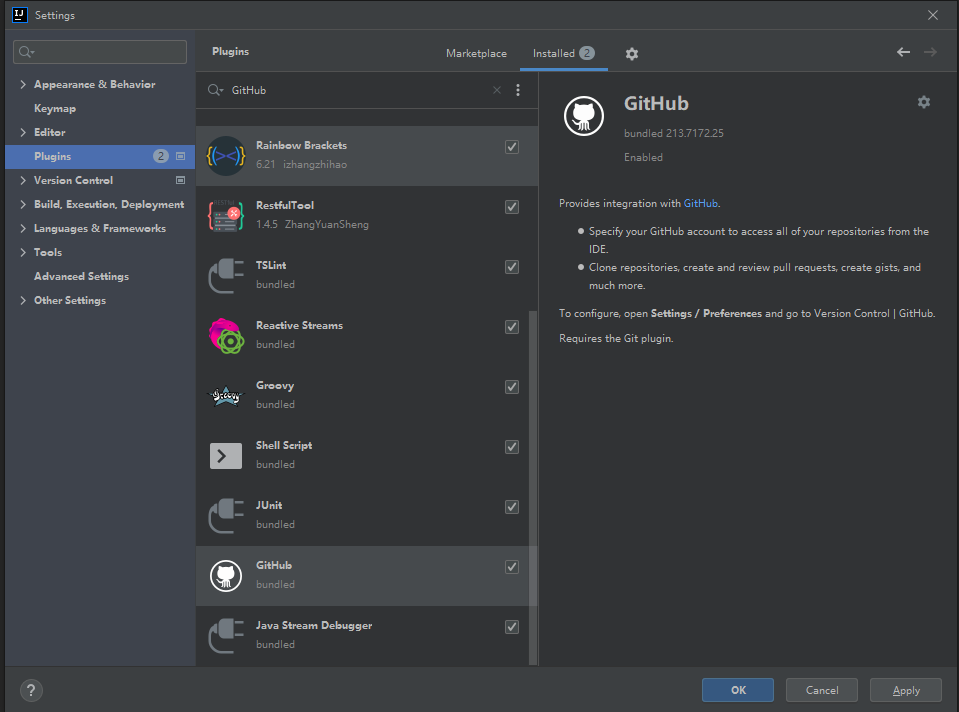Disable the Groovy plugin checkbox
Viewport: 959px width, 712px height.
coord(512,387)
